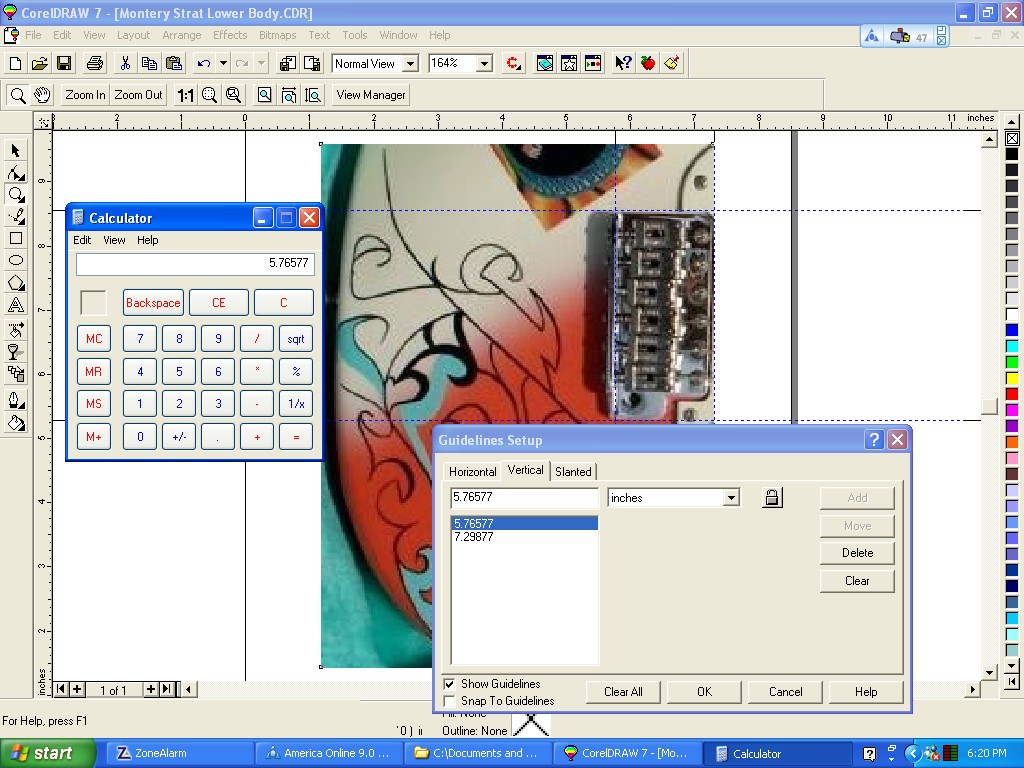Click the Calculator taskbar button
Image resolution: width=1024 pixels, height=768 pixels.
point(776,753)
